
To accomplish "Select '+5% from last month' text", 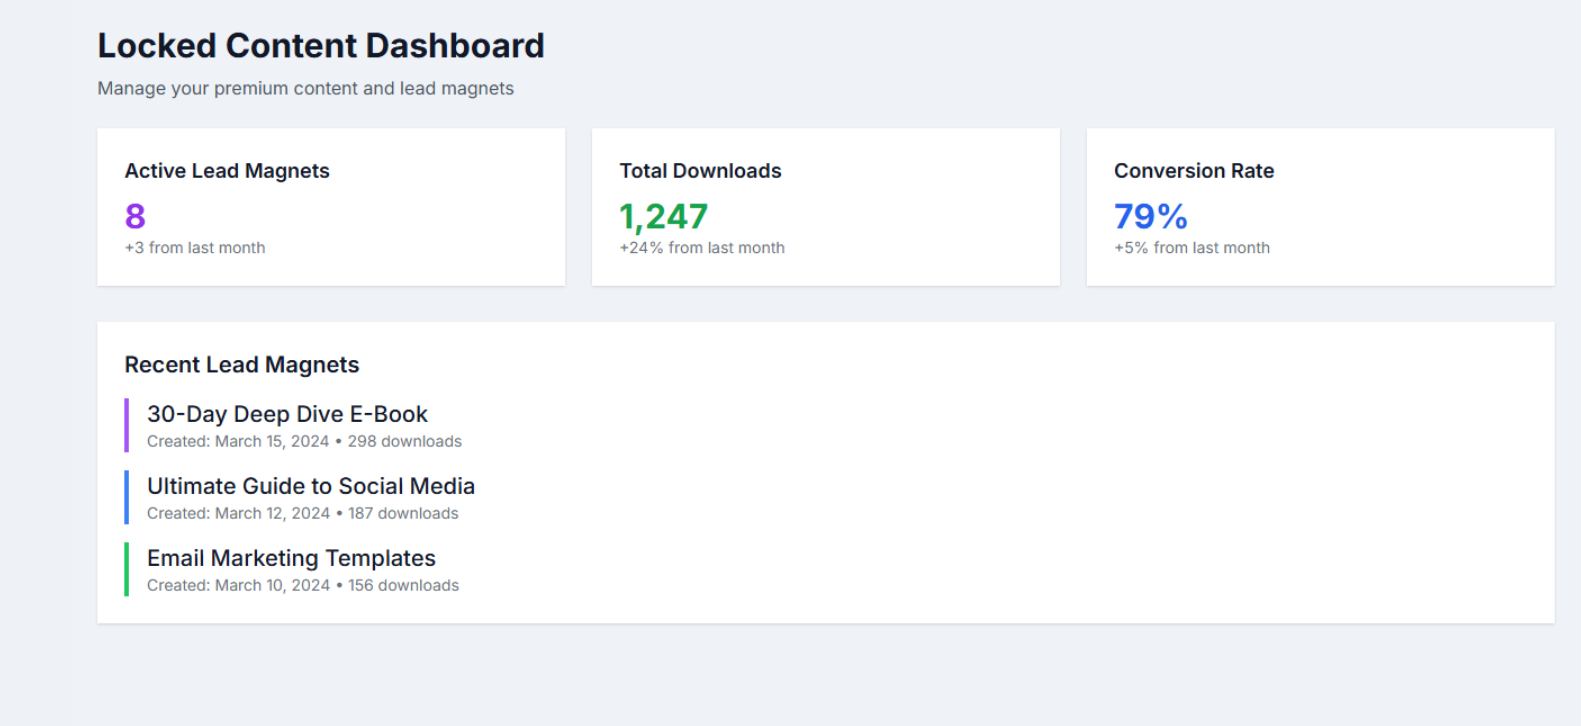I will 1192,248.
